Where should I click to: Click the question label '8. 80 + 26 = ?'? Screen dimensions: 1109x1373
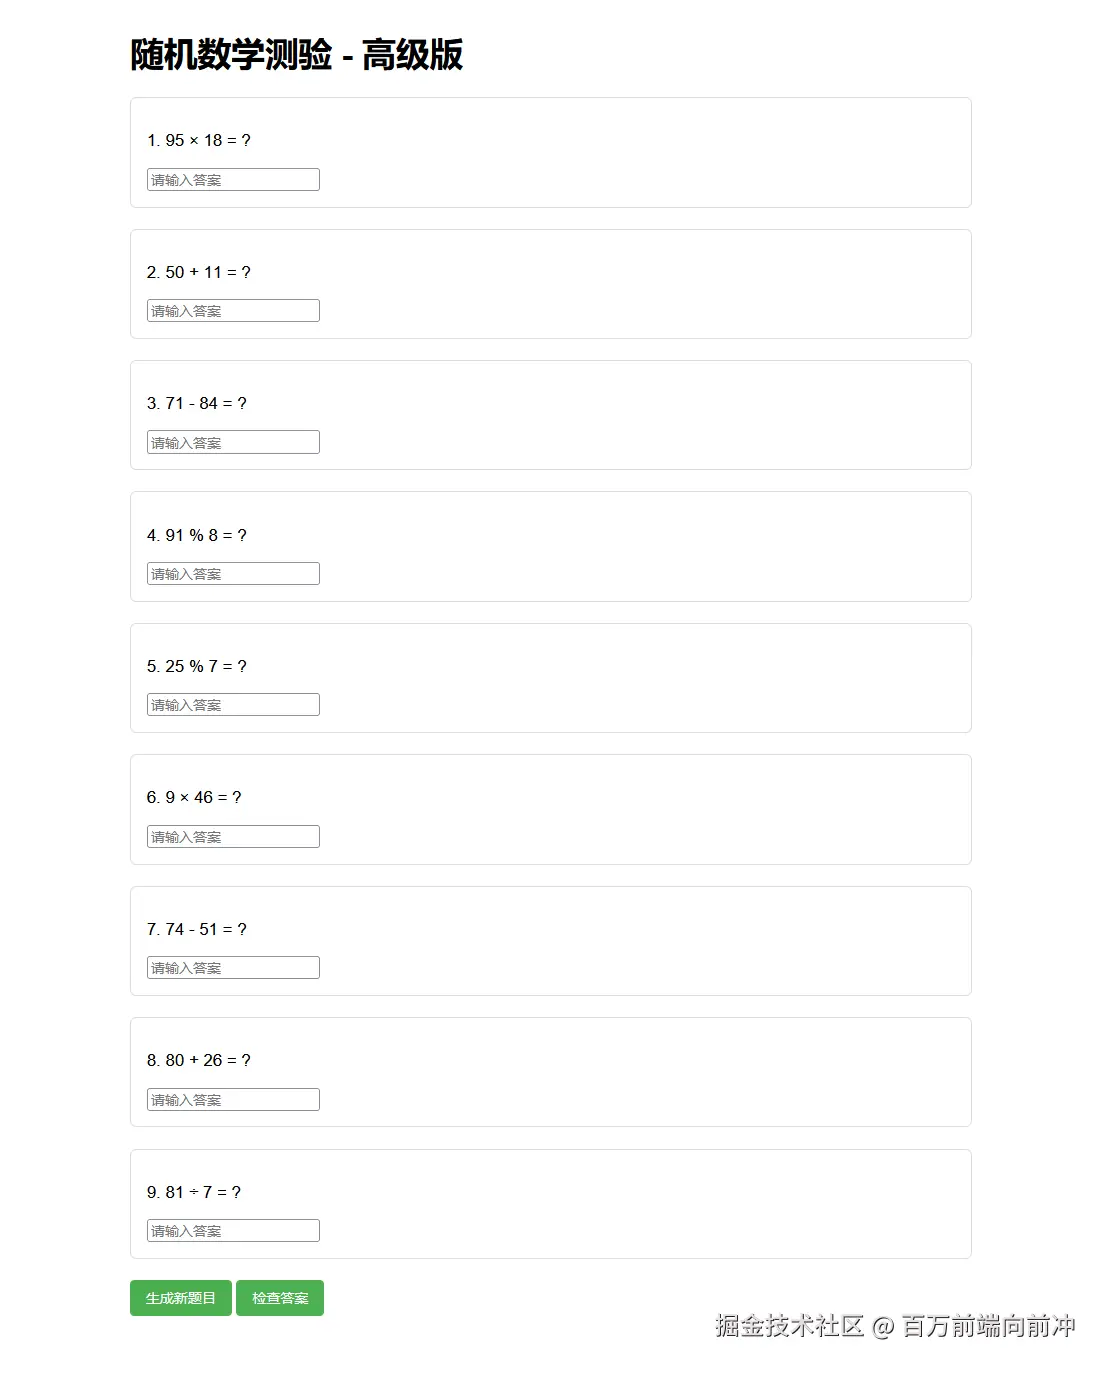(200, 1060)
